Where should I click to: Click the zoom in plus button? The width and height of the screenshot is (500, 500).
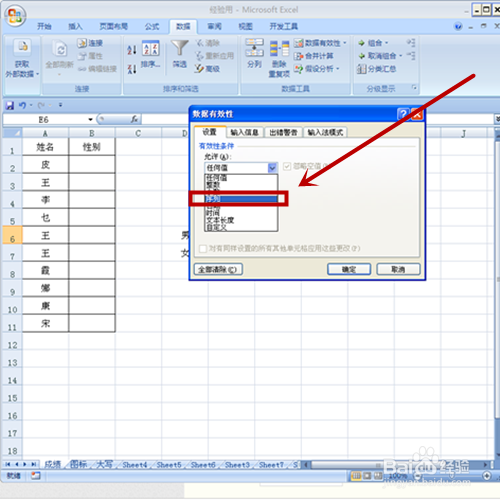click(x=487, y=476)
